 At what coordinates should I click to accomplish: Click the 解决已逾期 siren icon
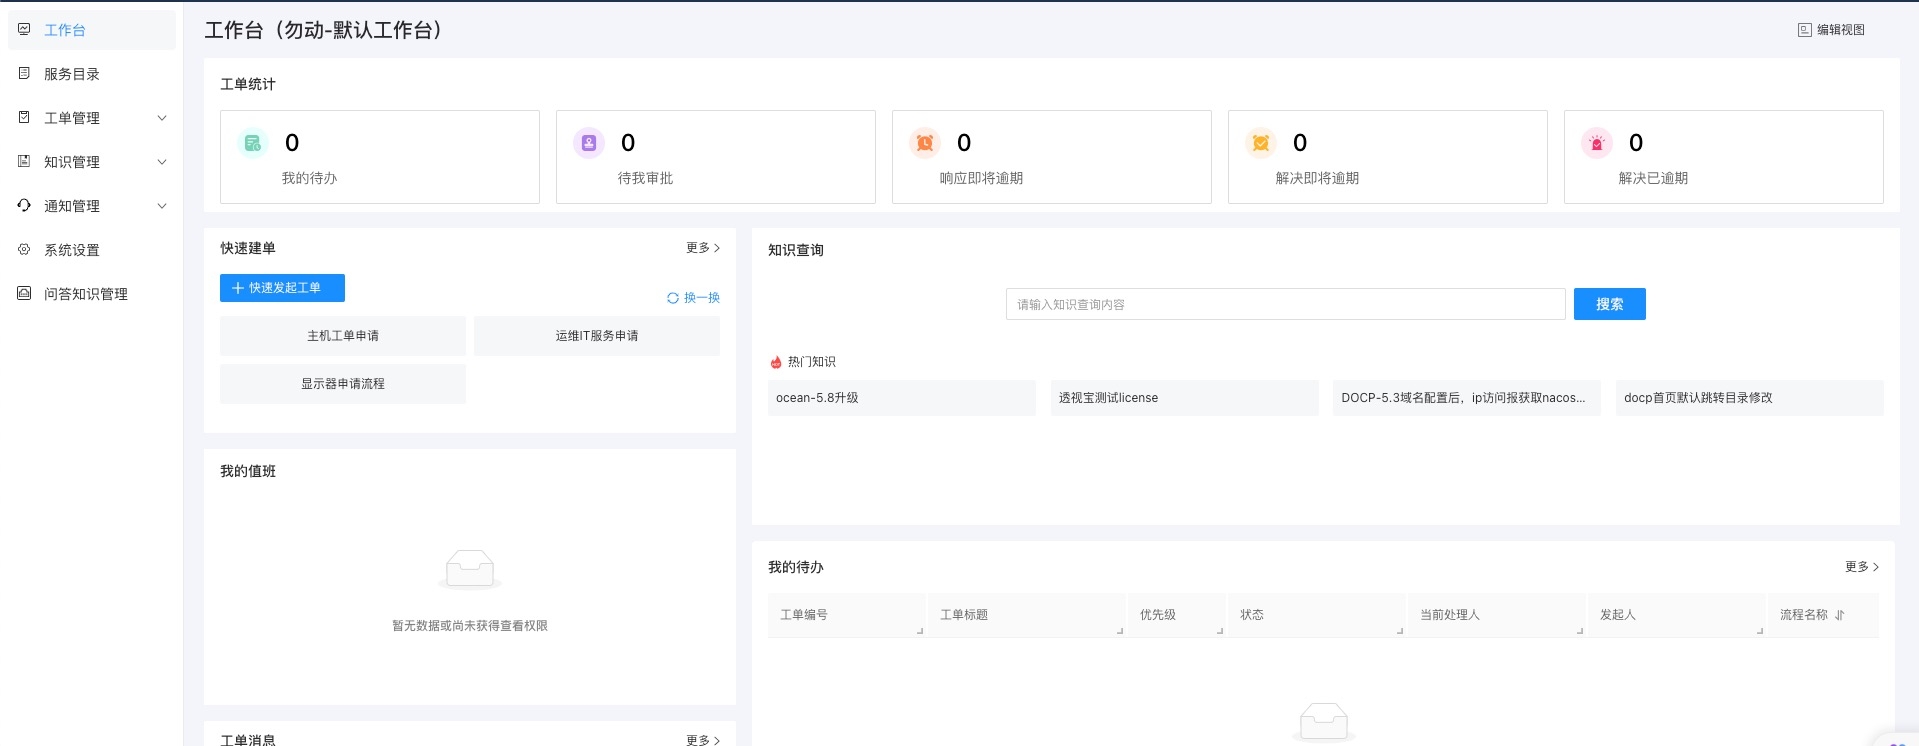pyautogui.click(x=1597, y=143)
